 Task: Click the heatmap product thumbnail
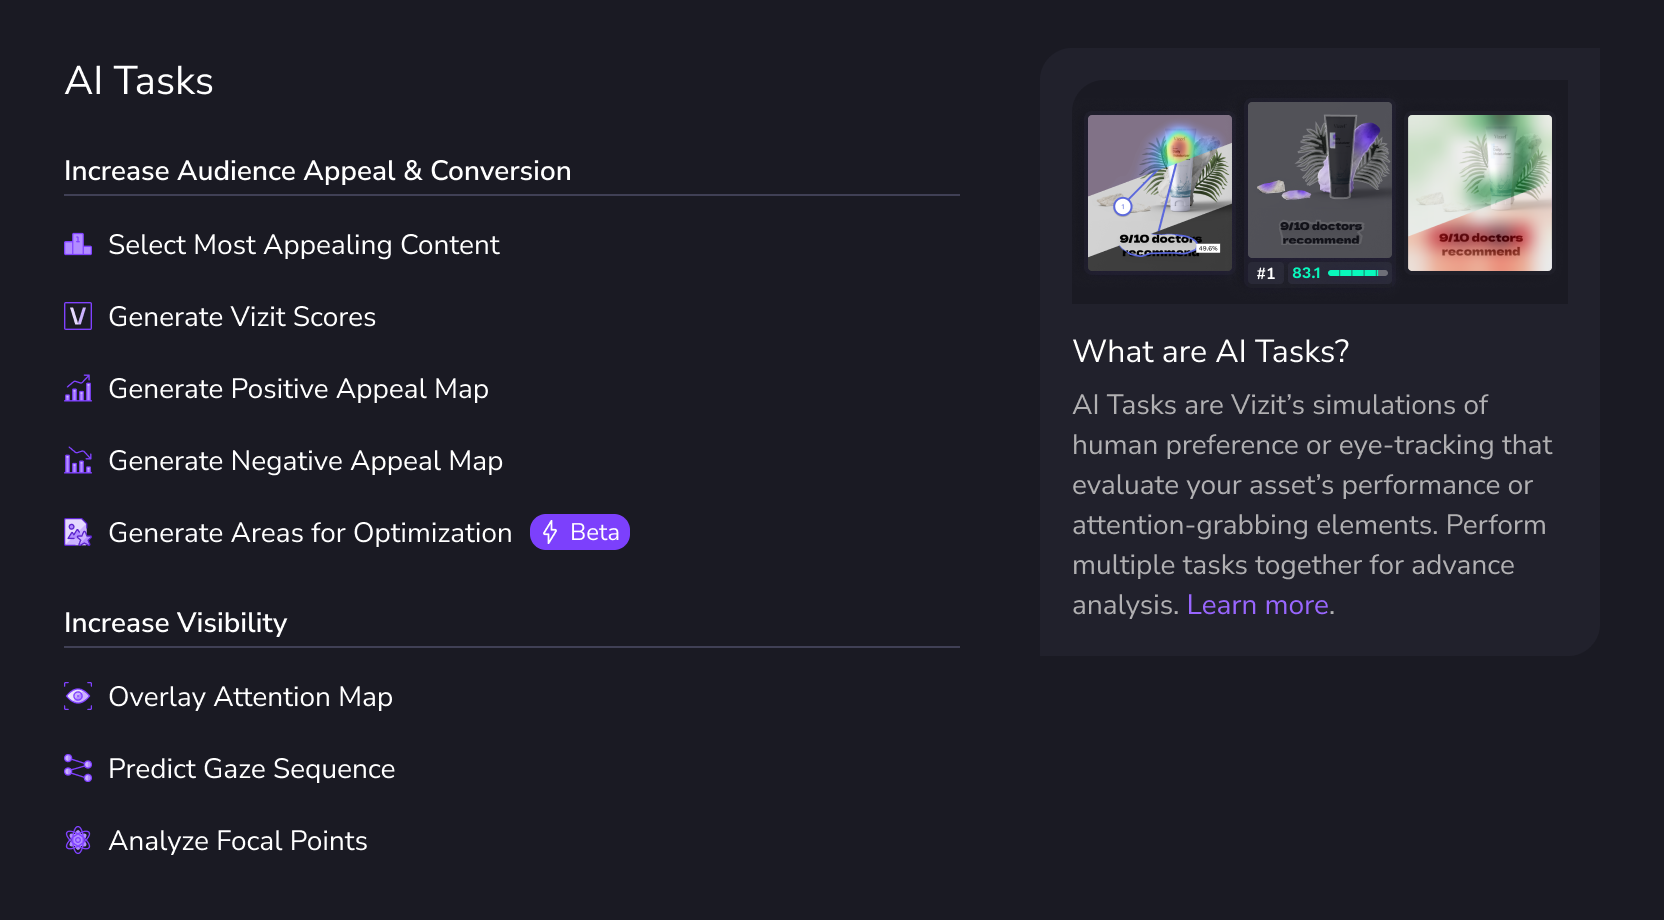[1160, 192]
